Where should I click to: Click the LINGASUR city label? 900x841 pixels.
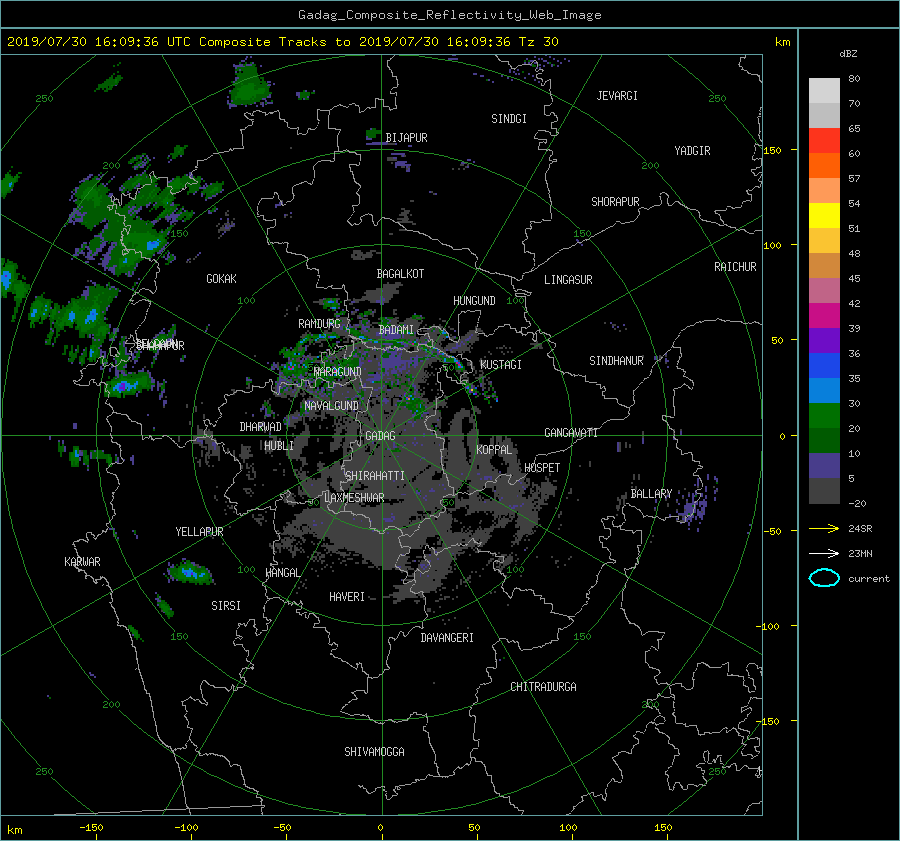568,280
